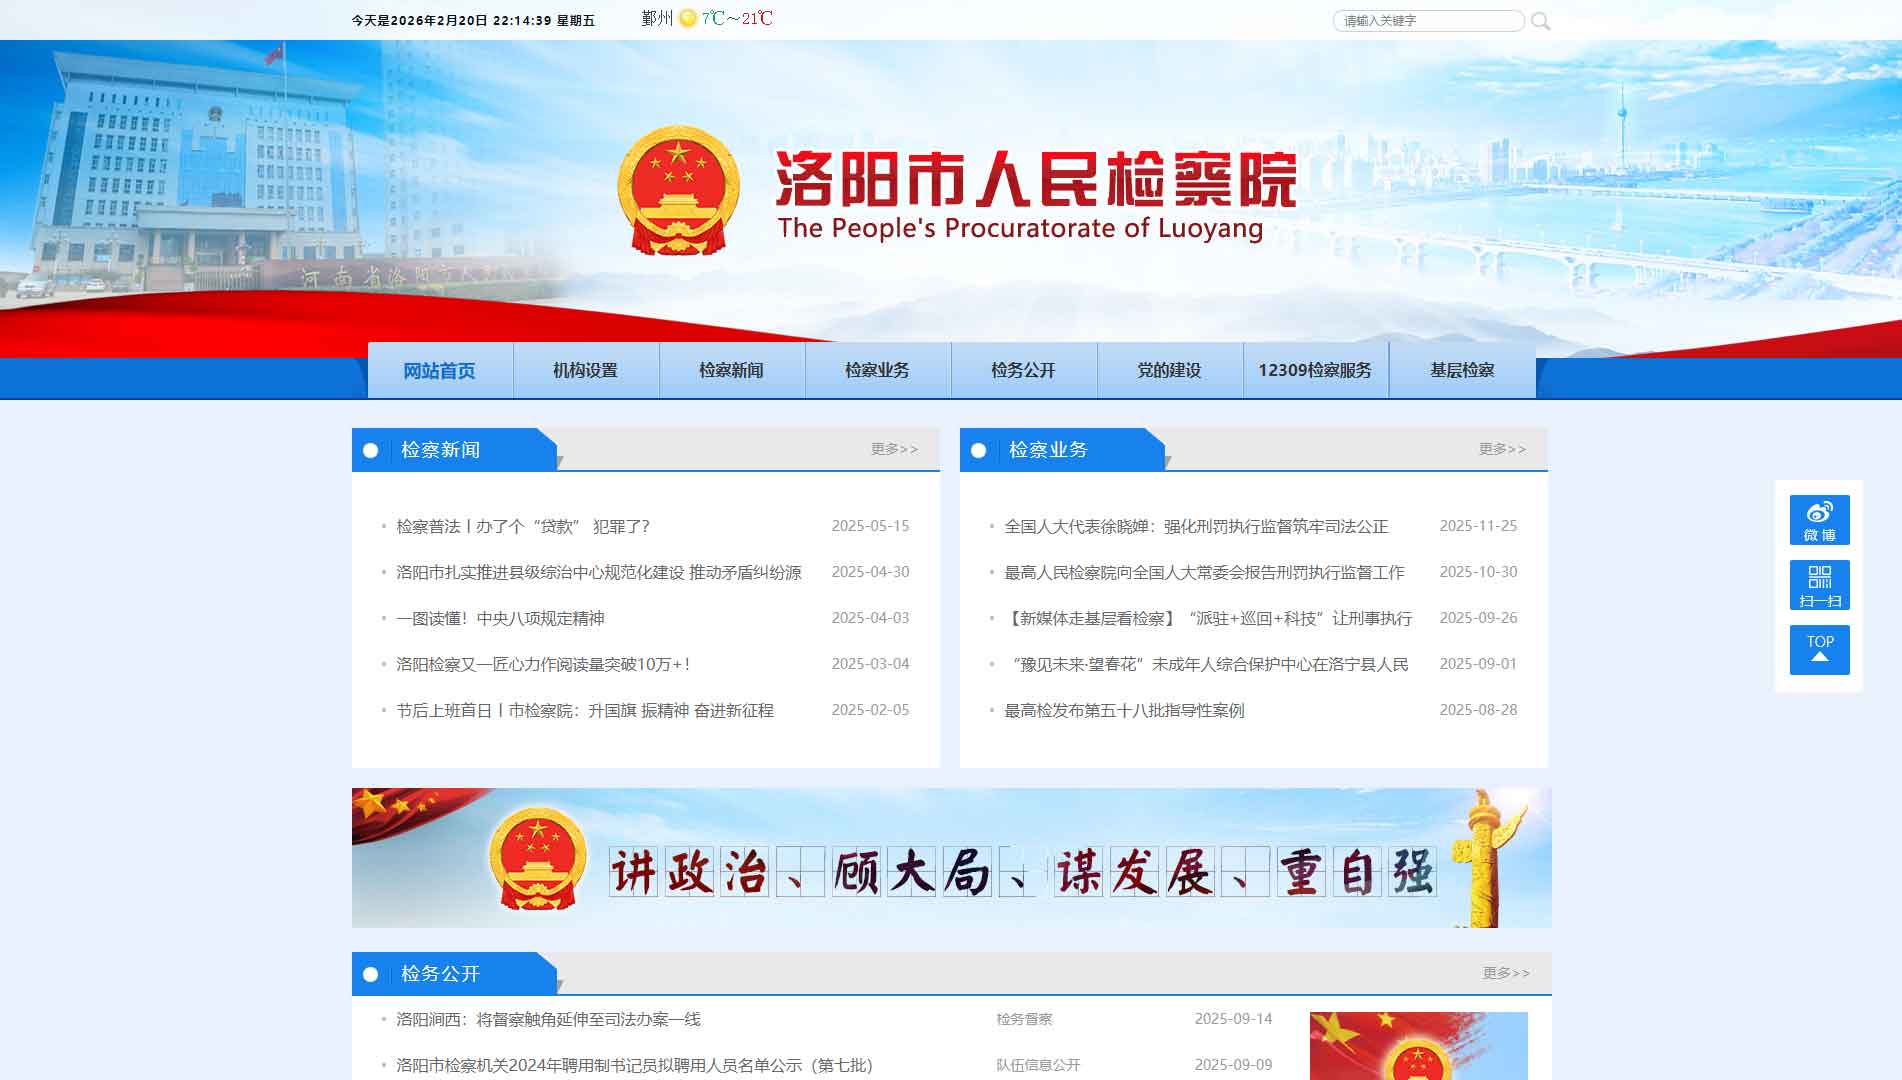Click the date 2025-11-25 in 检察业务 list
The image size is (1902, 1080).
point(1478,526)
